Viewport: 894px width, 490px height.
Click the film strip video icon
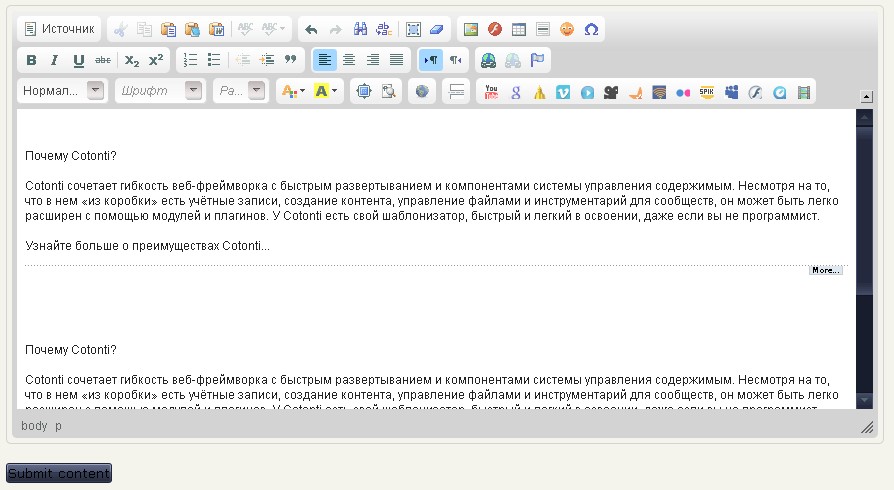pyautogui.click(x=804, y=92)
